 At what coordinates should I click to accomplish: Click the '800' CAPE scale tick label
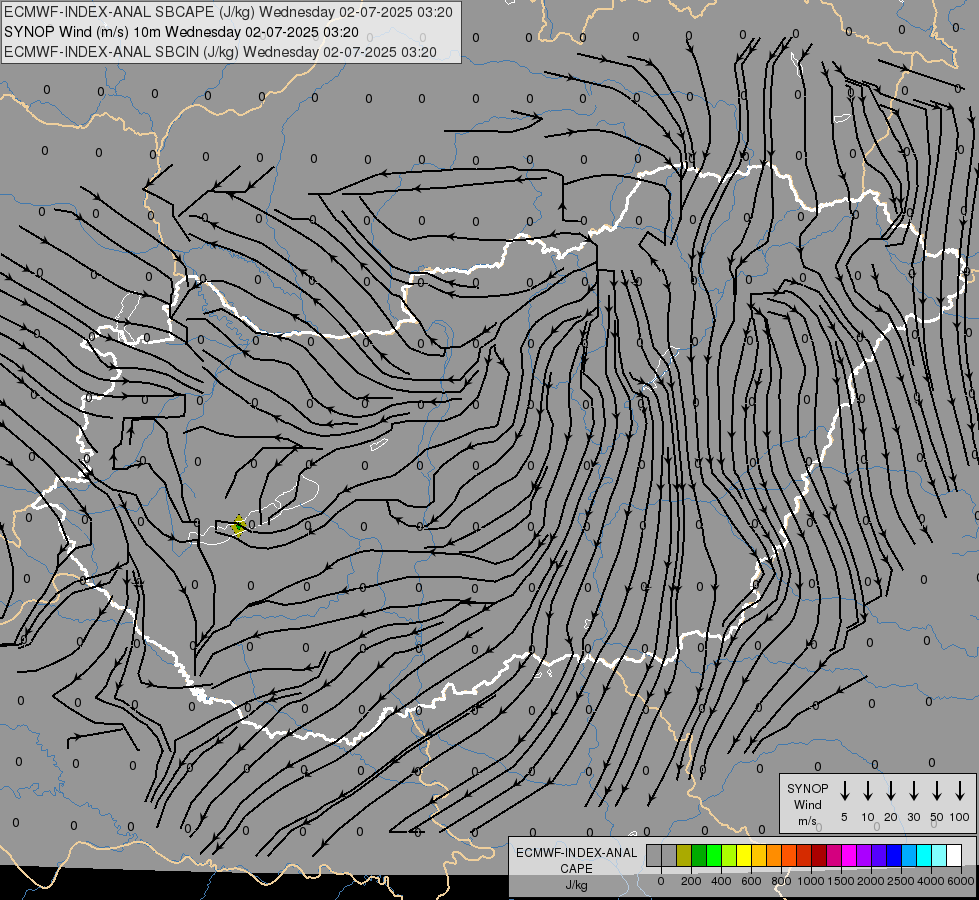[781, 881]
